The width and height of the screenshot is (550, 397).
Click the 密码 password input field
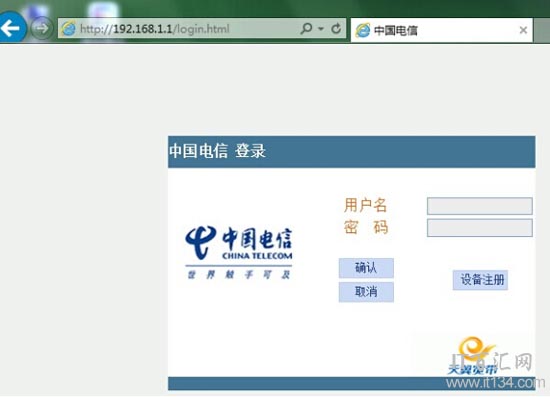479,228
